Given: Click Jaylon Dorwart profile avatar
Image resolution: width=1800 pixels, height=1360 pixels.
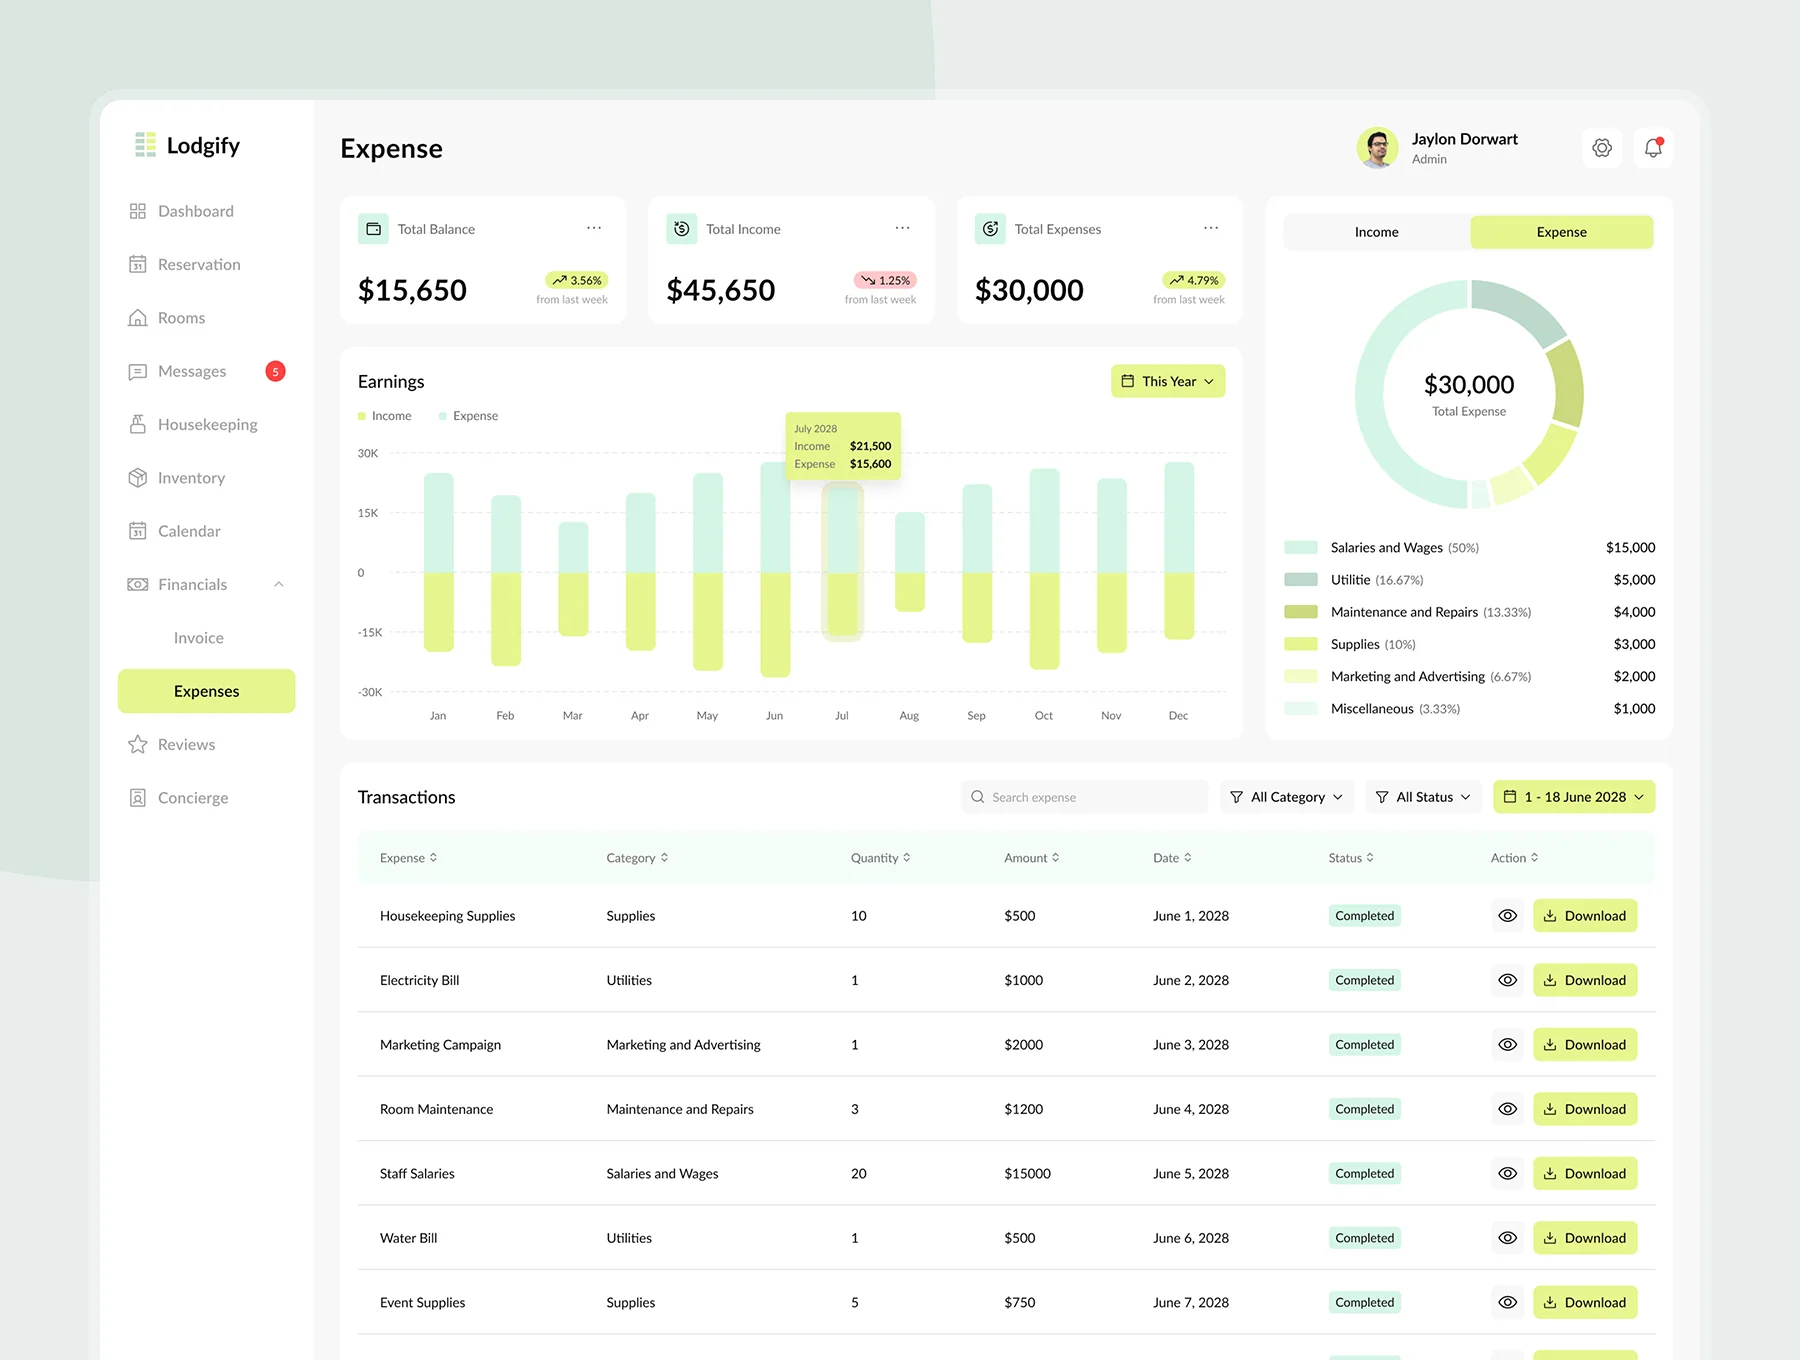Looking at the screenshot, I should point(1378,148).
